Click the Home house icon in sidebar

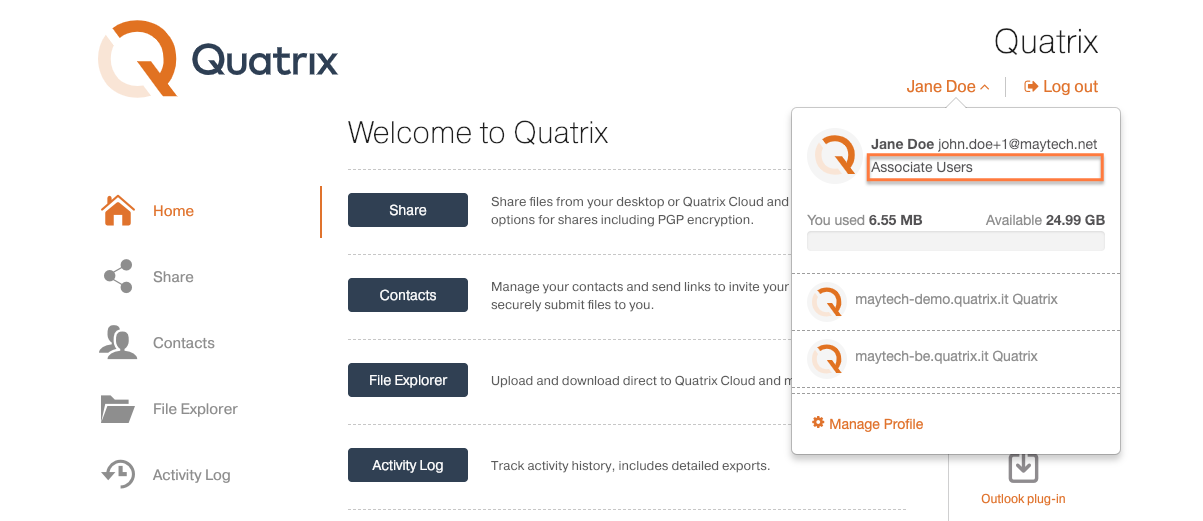pyautogui.click(x=118, y=211)
